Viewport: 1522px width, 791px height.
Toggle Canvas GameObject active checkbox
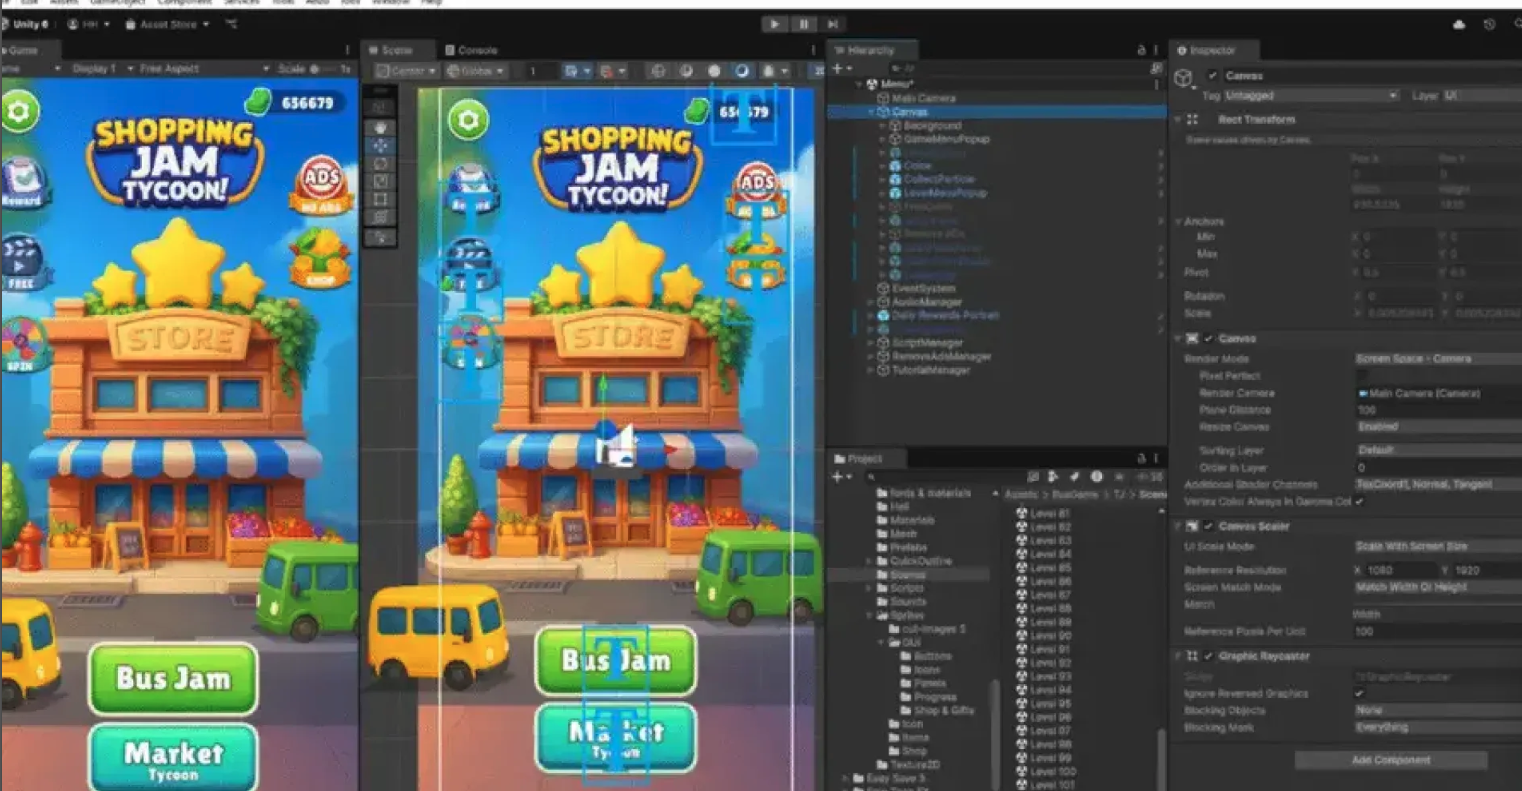[x=1213, y=75]
